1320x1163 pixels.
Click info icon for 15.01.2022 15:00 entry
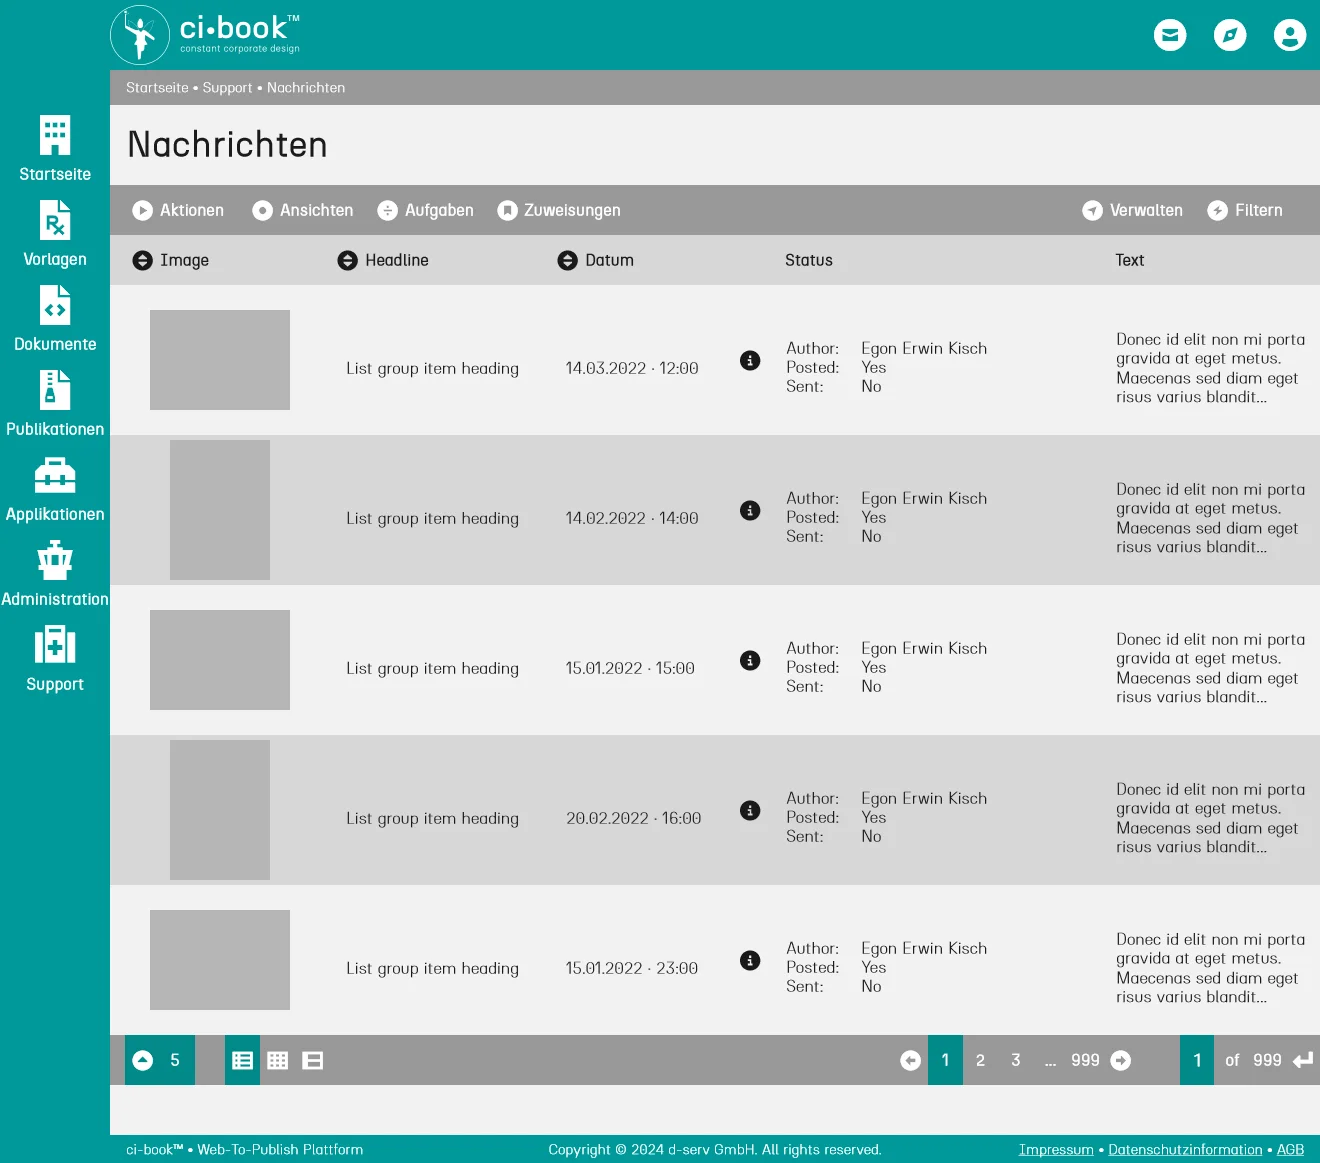(x=750, y=660)
